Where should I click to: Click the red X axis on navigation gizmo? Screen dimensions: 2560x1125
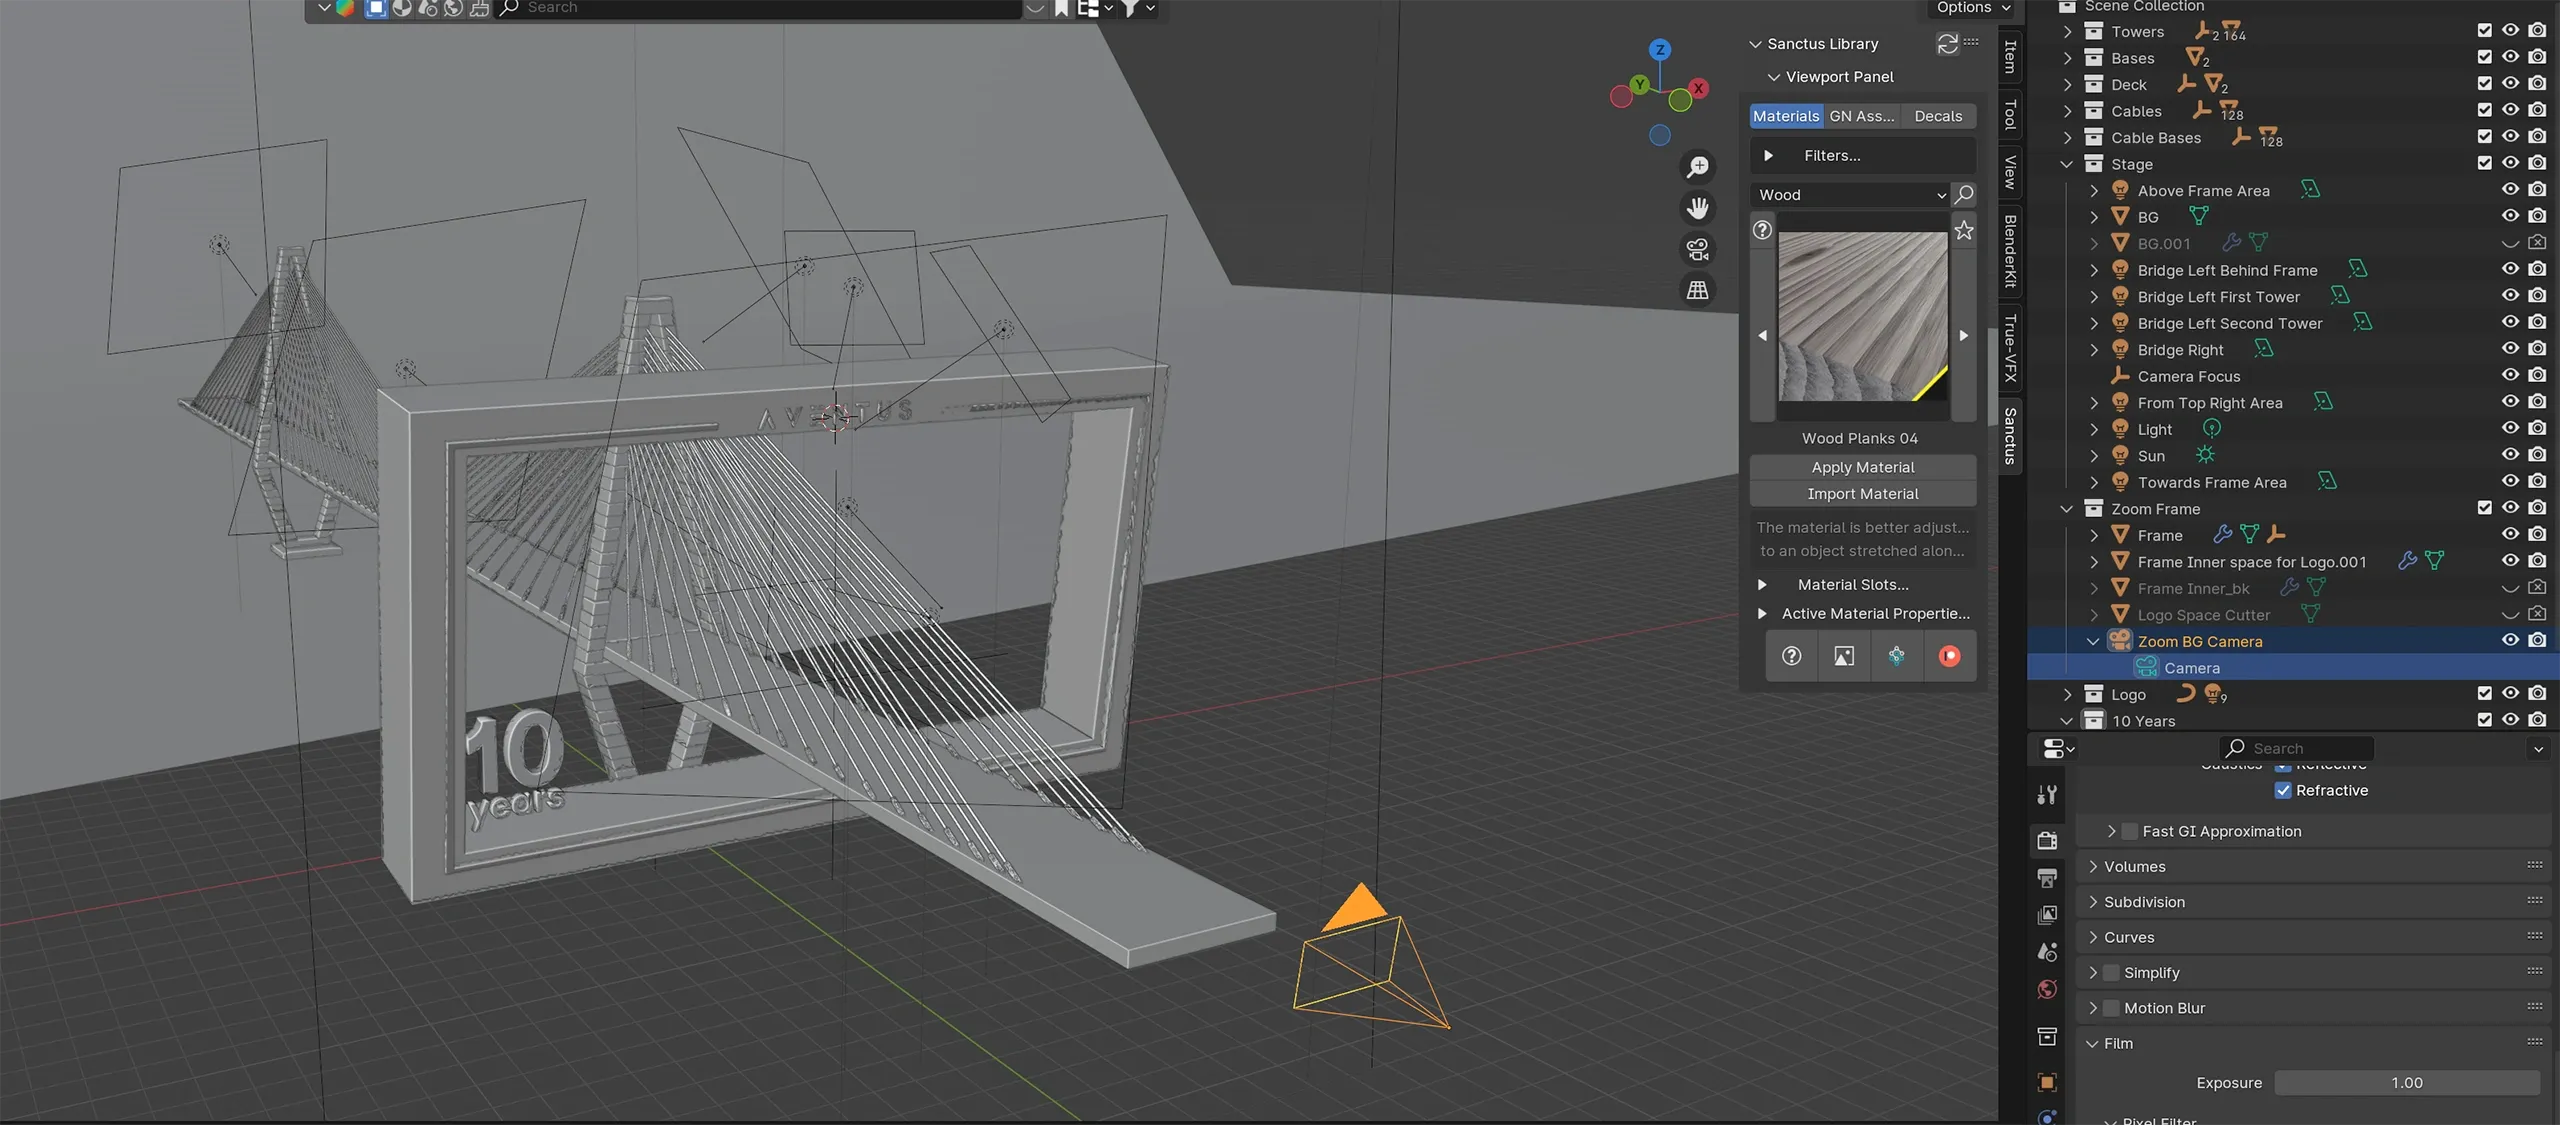tap(1698, 88)
